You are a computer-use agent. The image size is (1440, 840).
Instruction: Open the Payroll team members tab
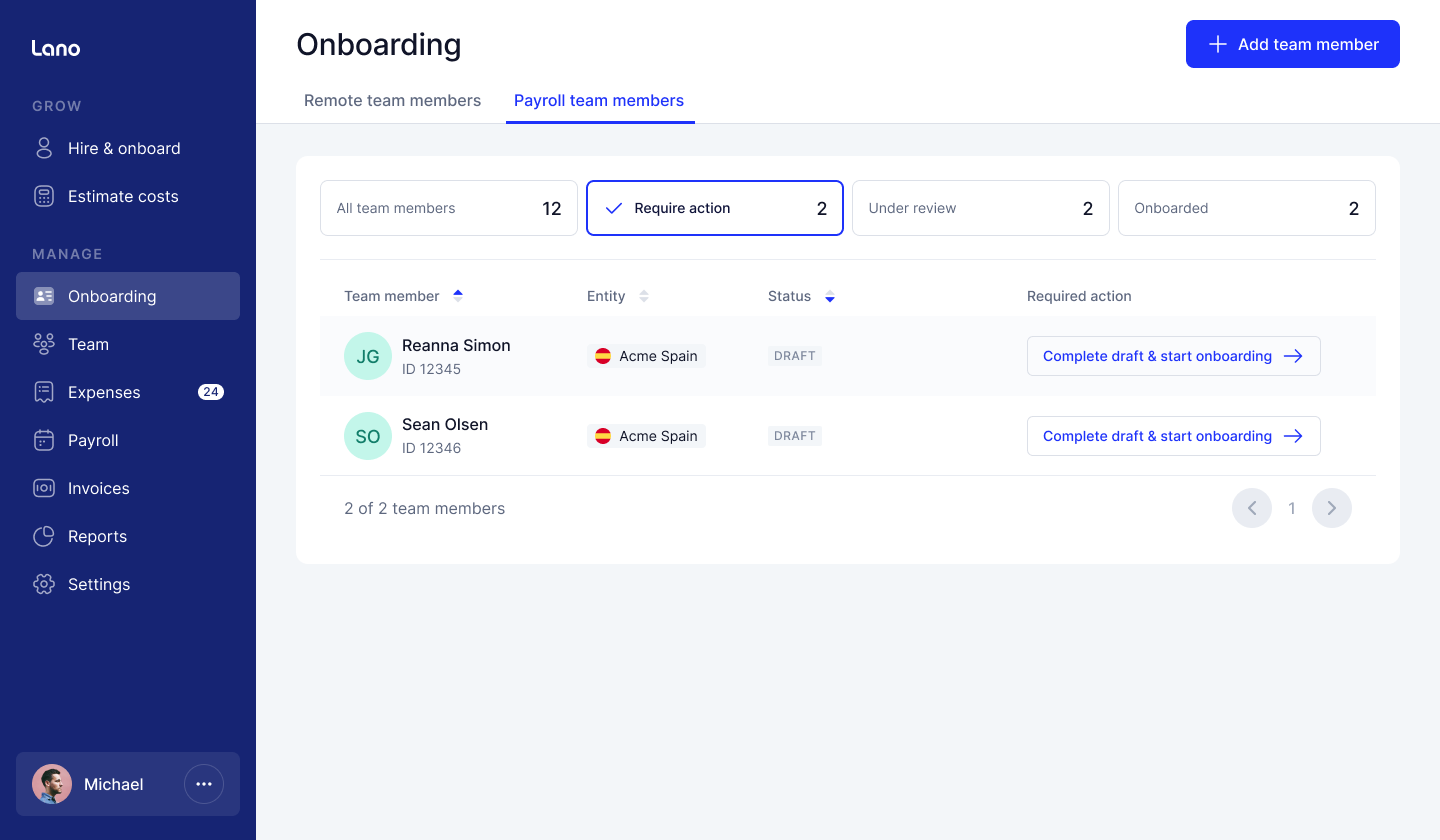pos(599,100)
